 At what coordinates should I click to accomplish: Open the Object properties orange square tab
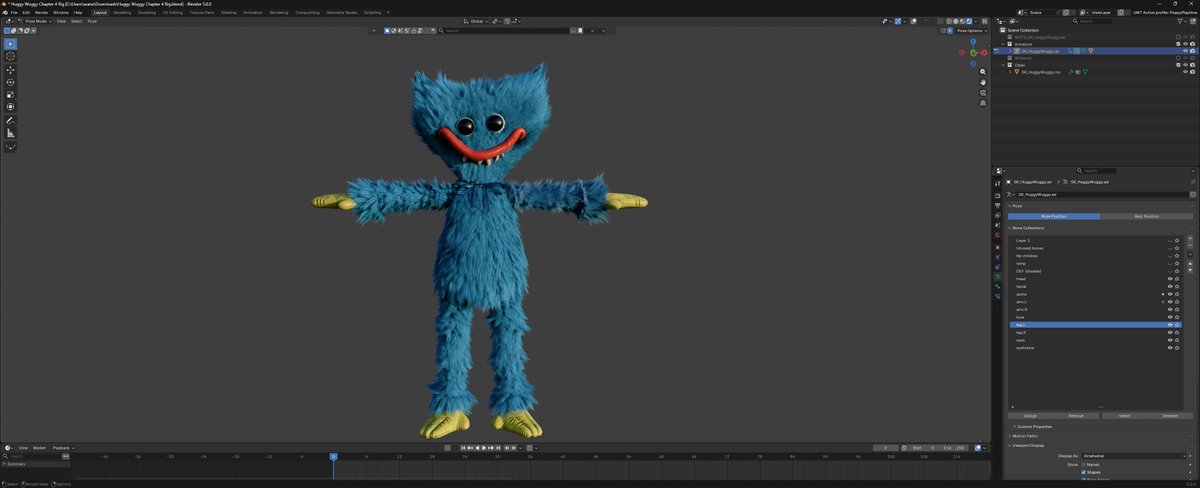click(997, 246)
